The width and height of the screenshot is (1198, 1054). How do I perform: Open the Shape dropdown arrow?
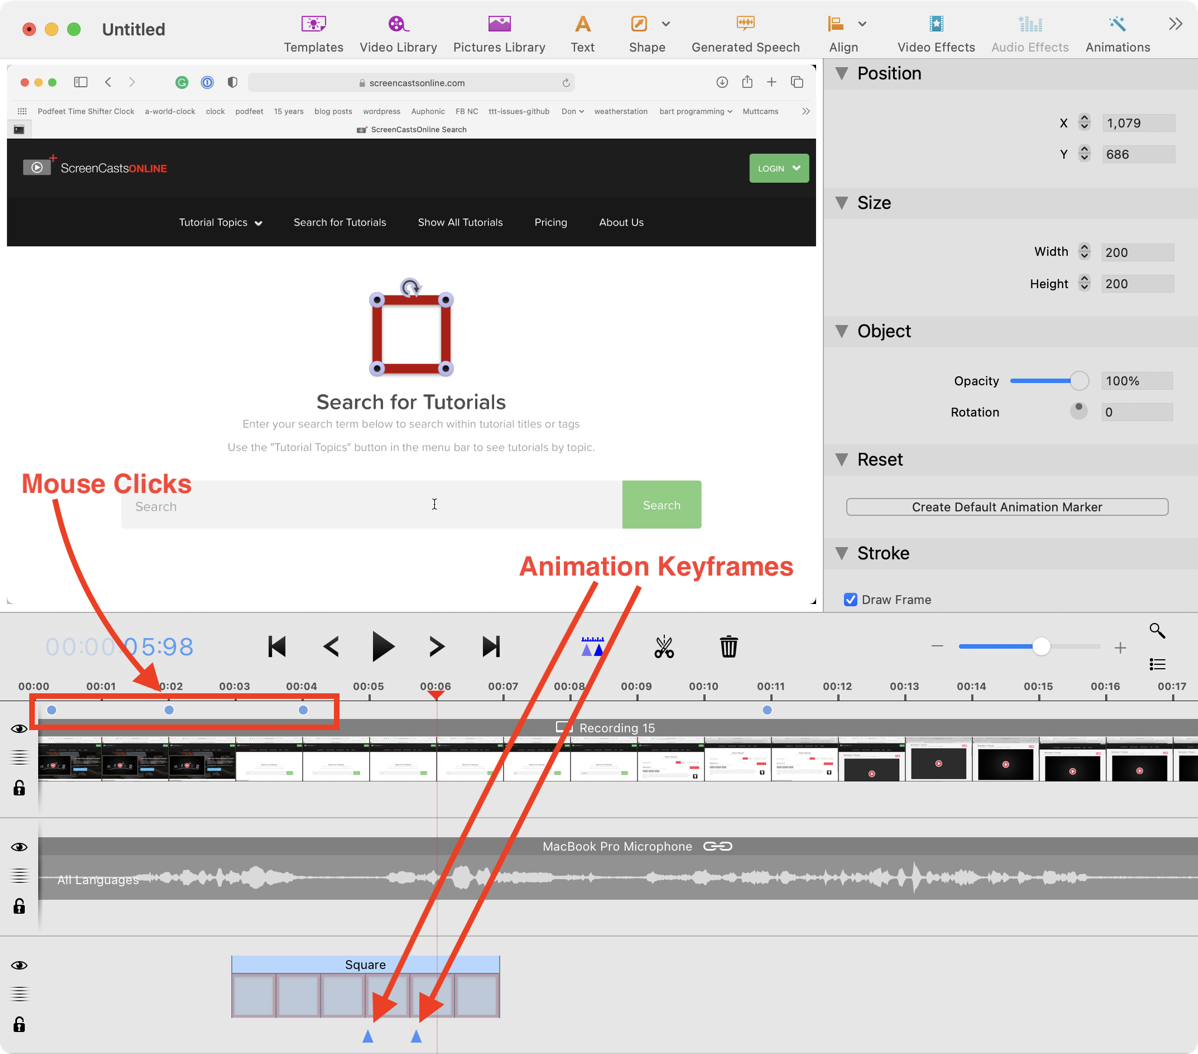pyautogui.click(x=666, y=24)
